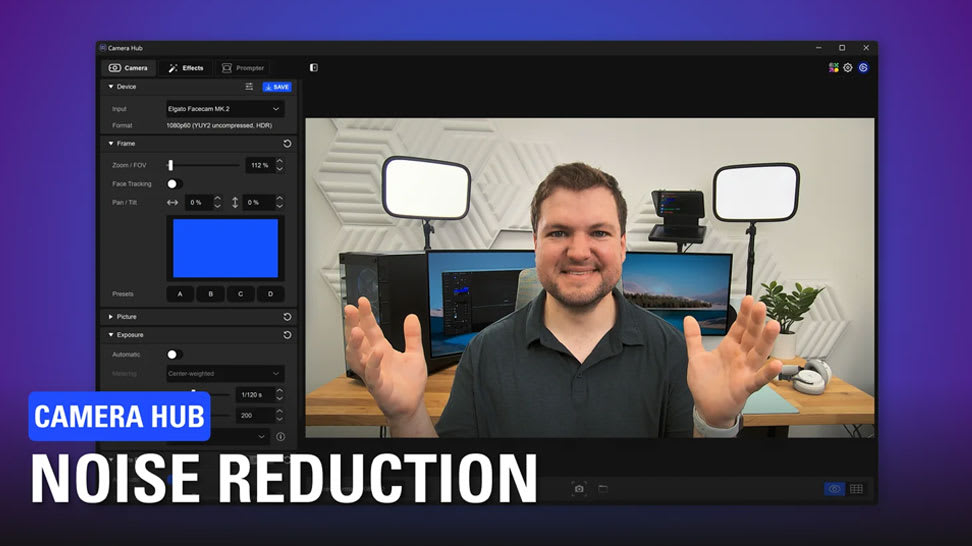Screen dimensions: 972x546
Task: Open the captures folder icon
Action: [x=603, y=488]
